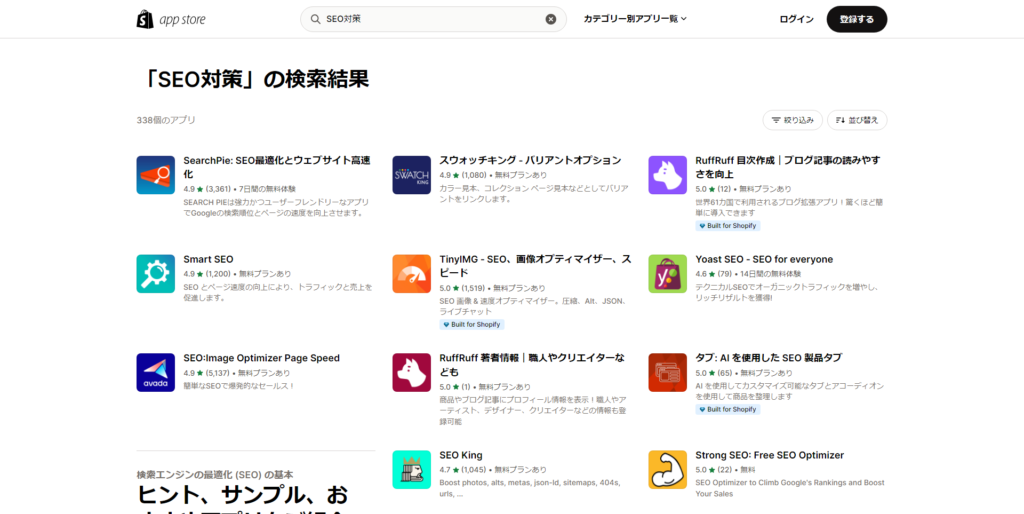Open the avada SEO app icon
1024x514 pixels.
155,372
